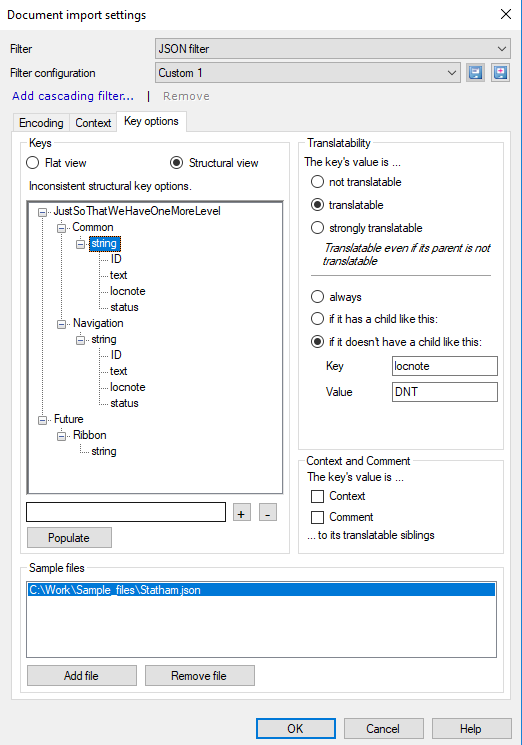Click the empty key name input field
The height and width of the screenshot is (745, 522).
point(126,512)
